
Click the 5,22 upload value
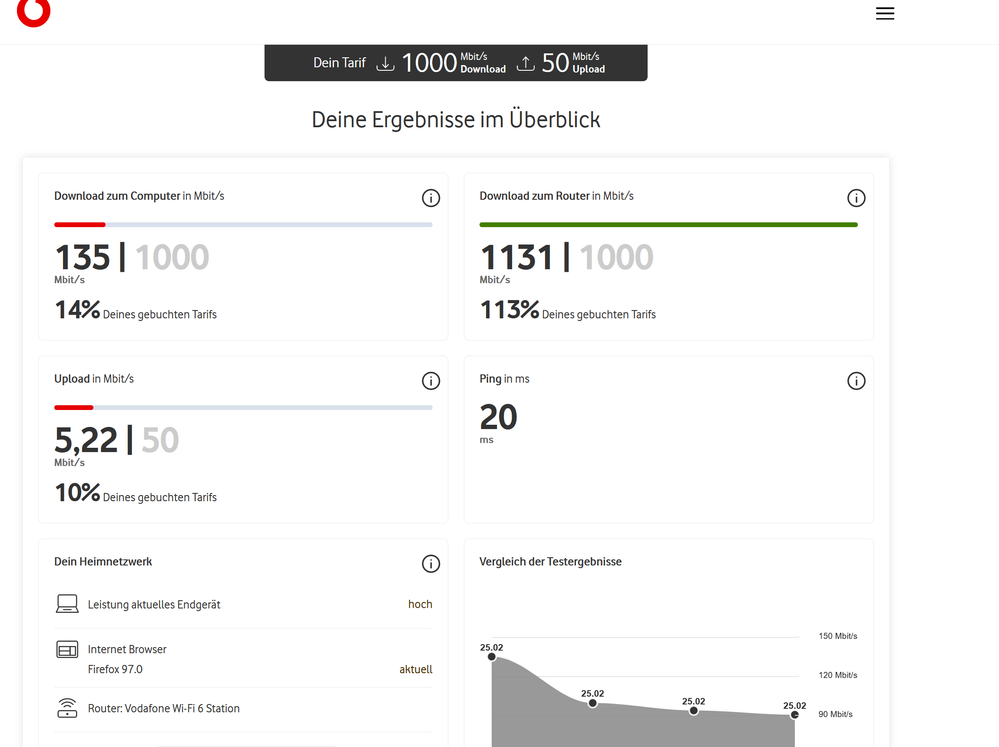coord(86,440)
